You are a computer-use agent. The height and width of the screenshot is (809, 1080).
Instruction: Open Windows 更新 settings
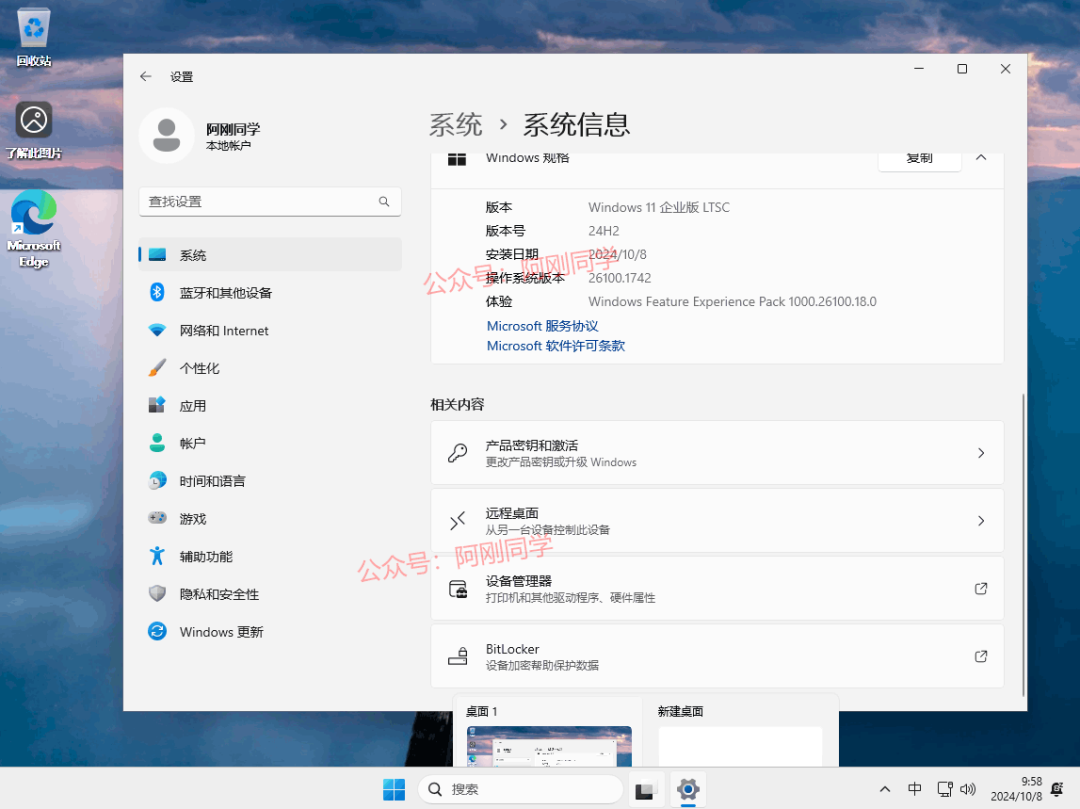(x=270, y=631)
